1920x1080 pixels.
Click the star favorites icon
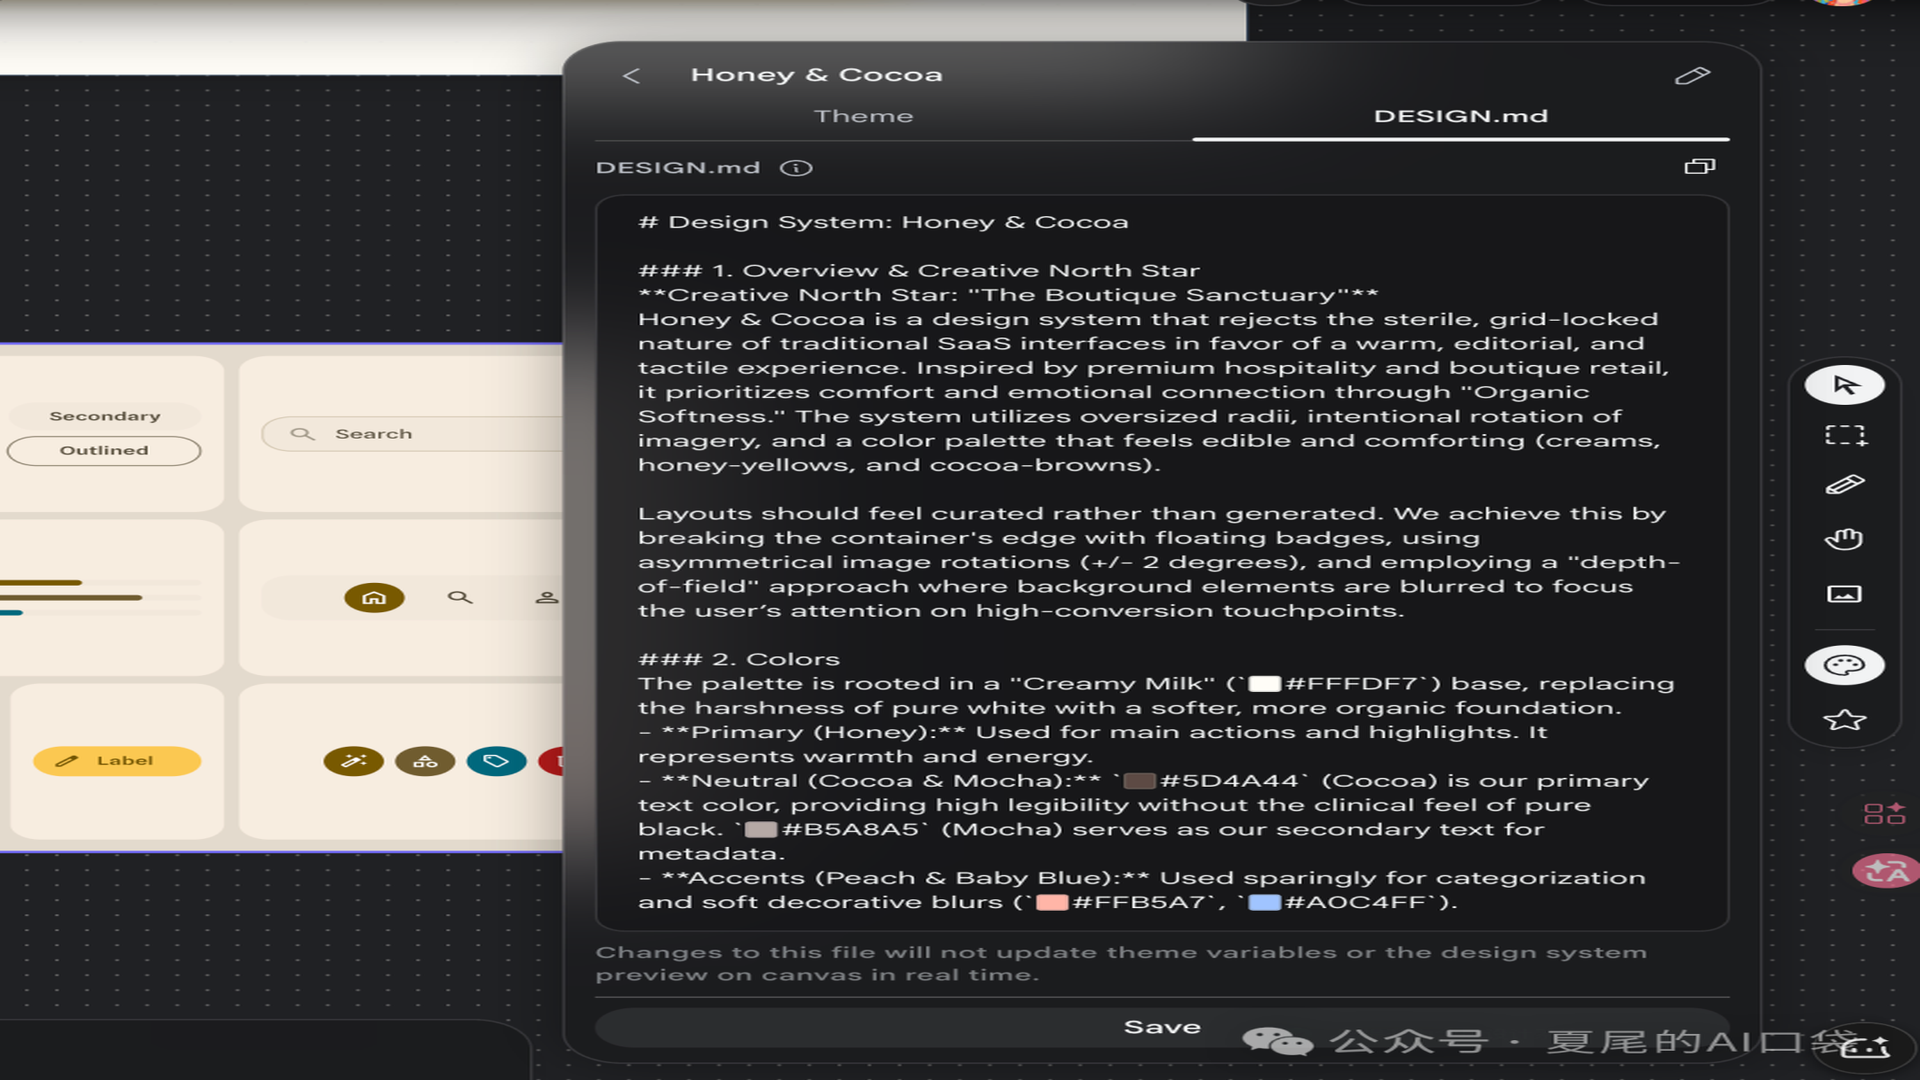1844,720
